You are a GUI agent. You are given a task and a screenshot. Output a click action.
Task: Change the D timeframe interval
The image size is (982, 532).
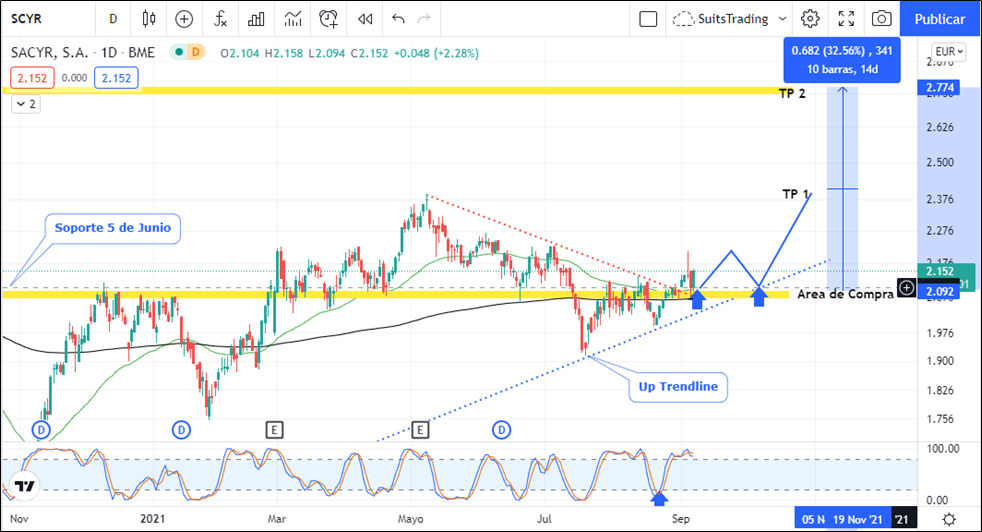click(x=113, y=18)
